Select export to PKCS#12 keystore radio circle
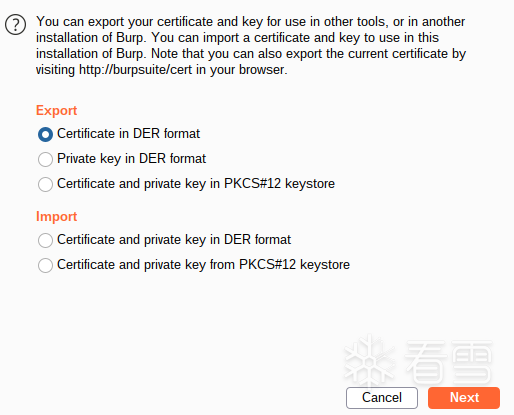 45,184
